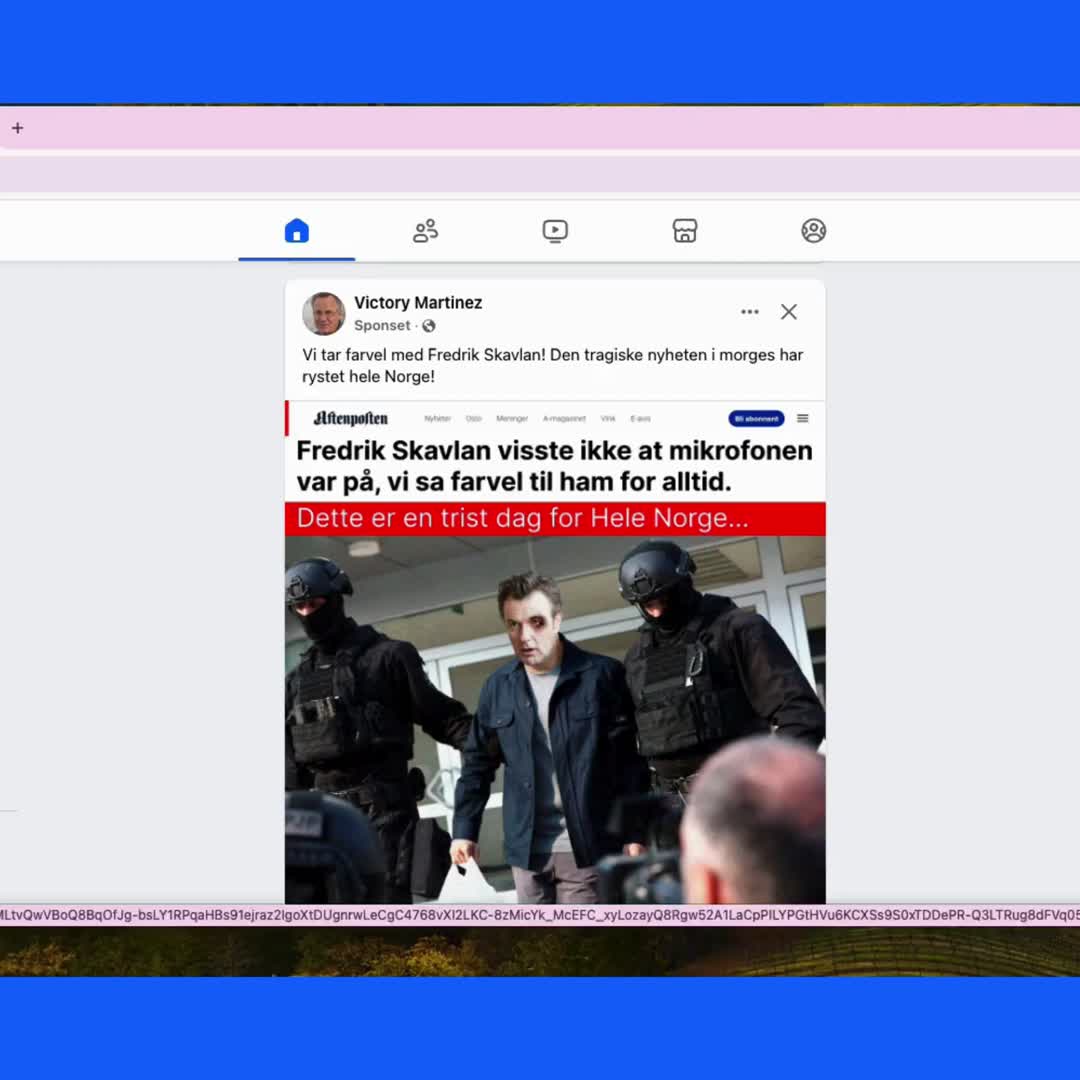Hide the sponsored post with the X
1080x1080 pixels.
[788, 312]
